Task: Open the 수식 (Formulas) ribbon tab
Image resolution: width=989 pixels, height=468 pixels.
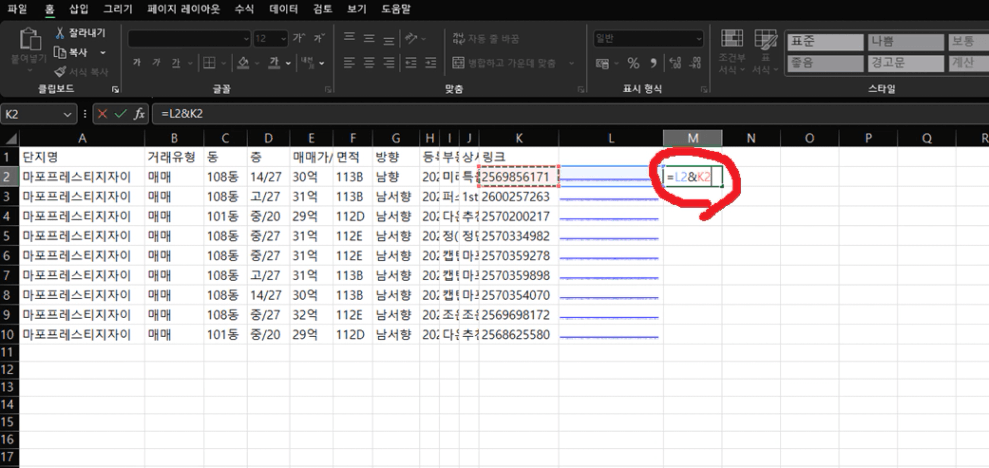Action: tap(243, 8)
